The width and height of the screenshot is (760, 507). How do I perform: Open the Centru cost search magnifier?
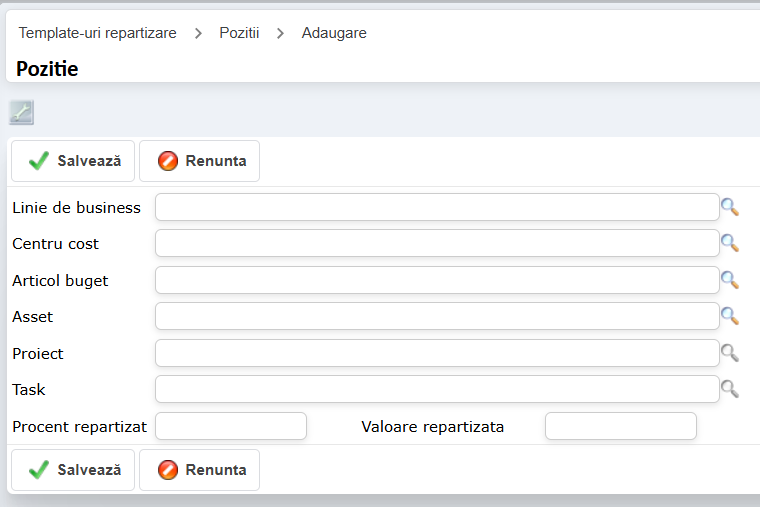coord(730,243)
